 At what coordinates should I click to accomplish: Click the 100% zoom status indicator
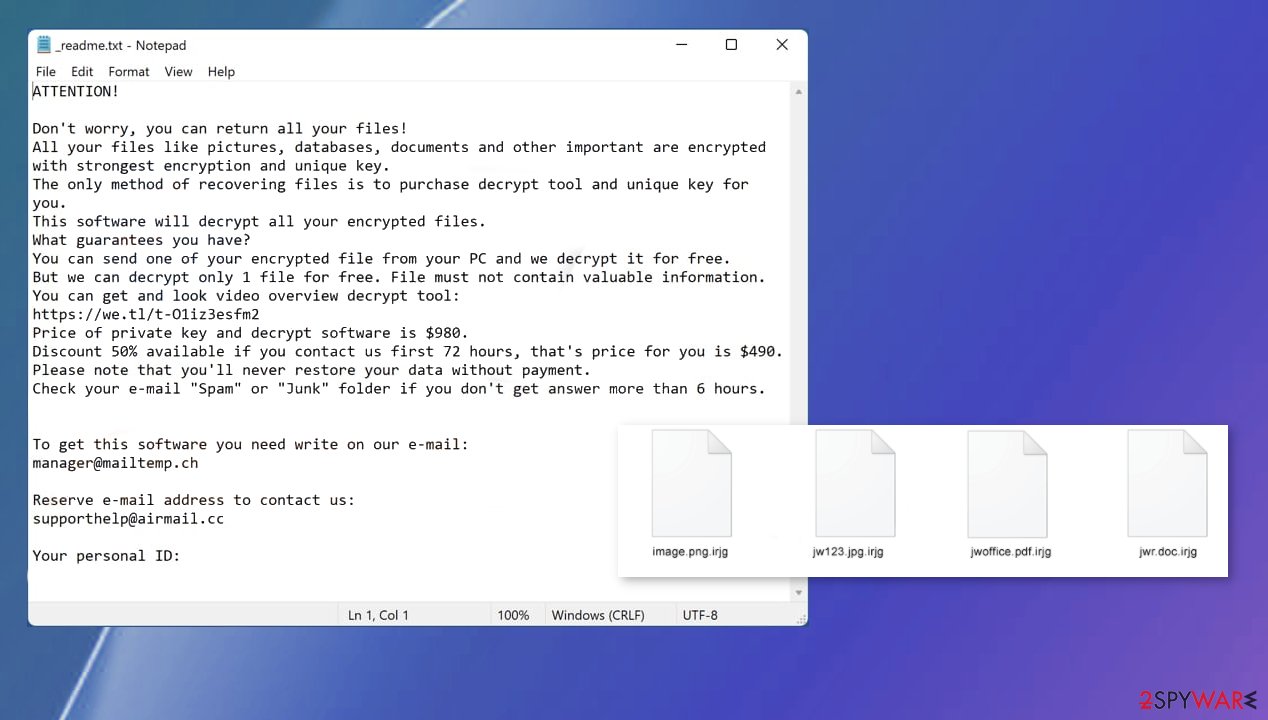pos(513,615)
